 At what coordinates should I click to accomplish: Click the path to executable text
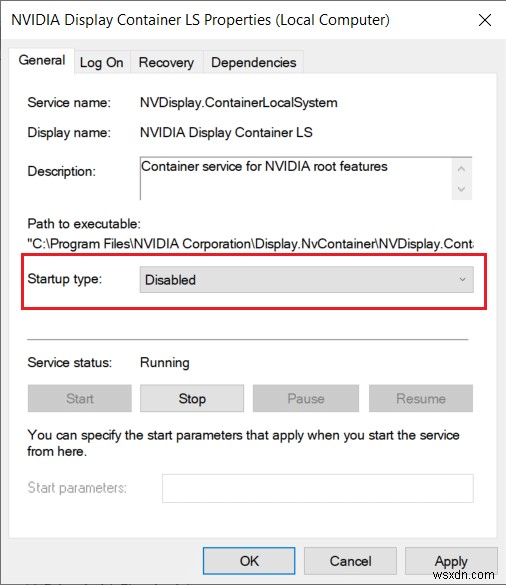point(250,244)
